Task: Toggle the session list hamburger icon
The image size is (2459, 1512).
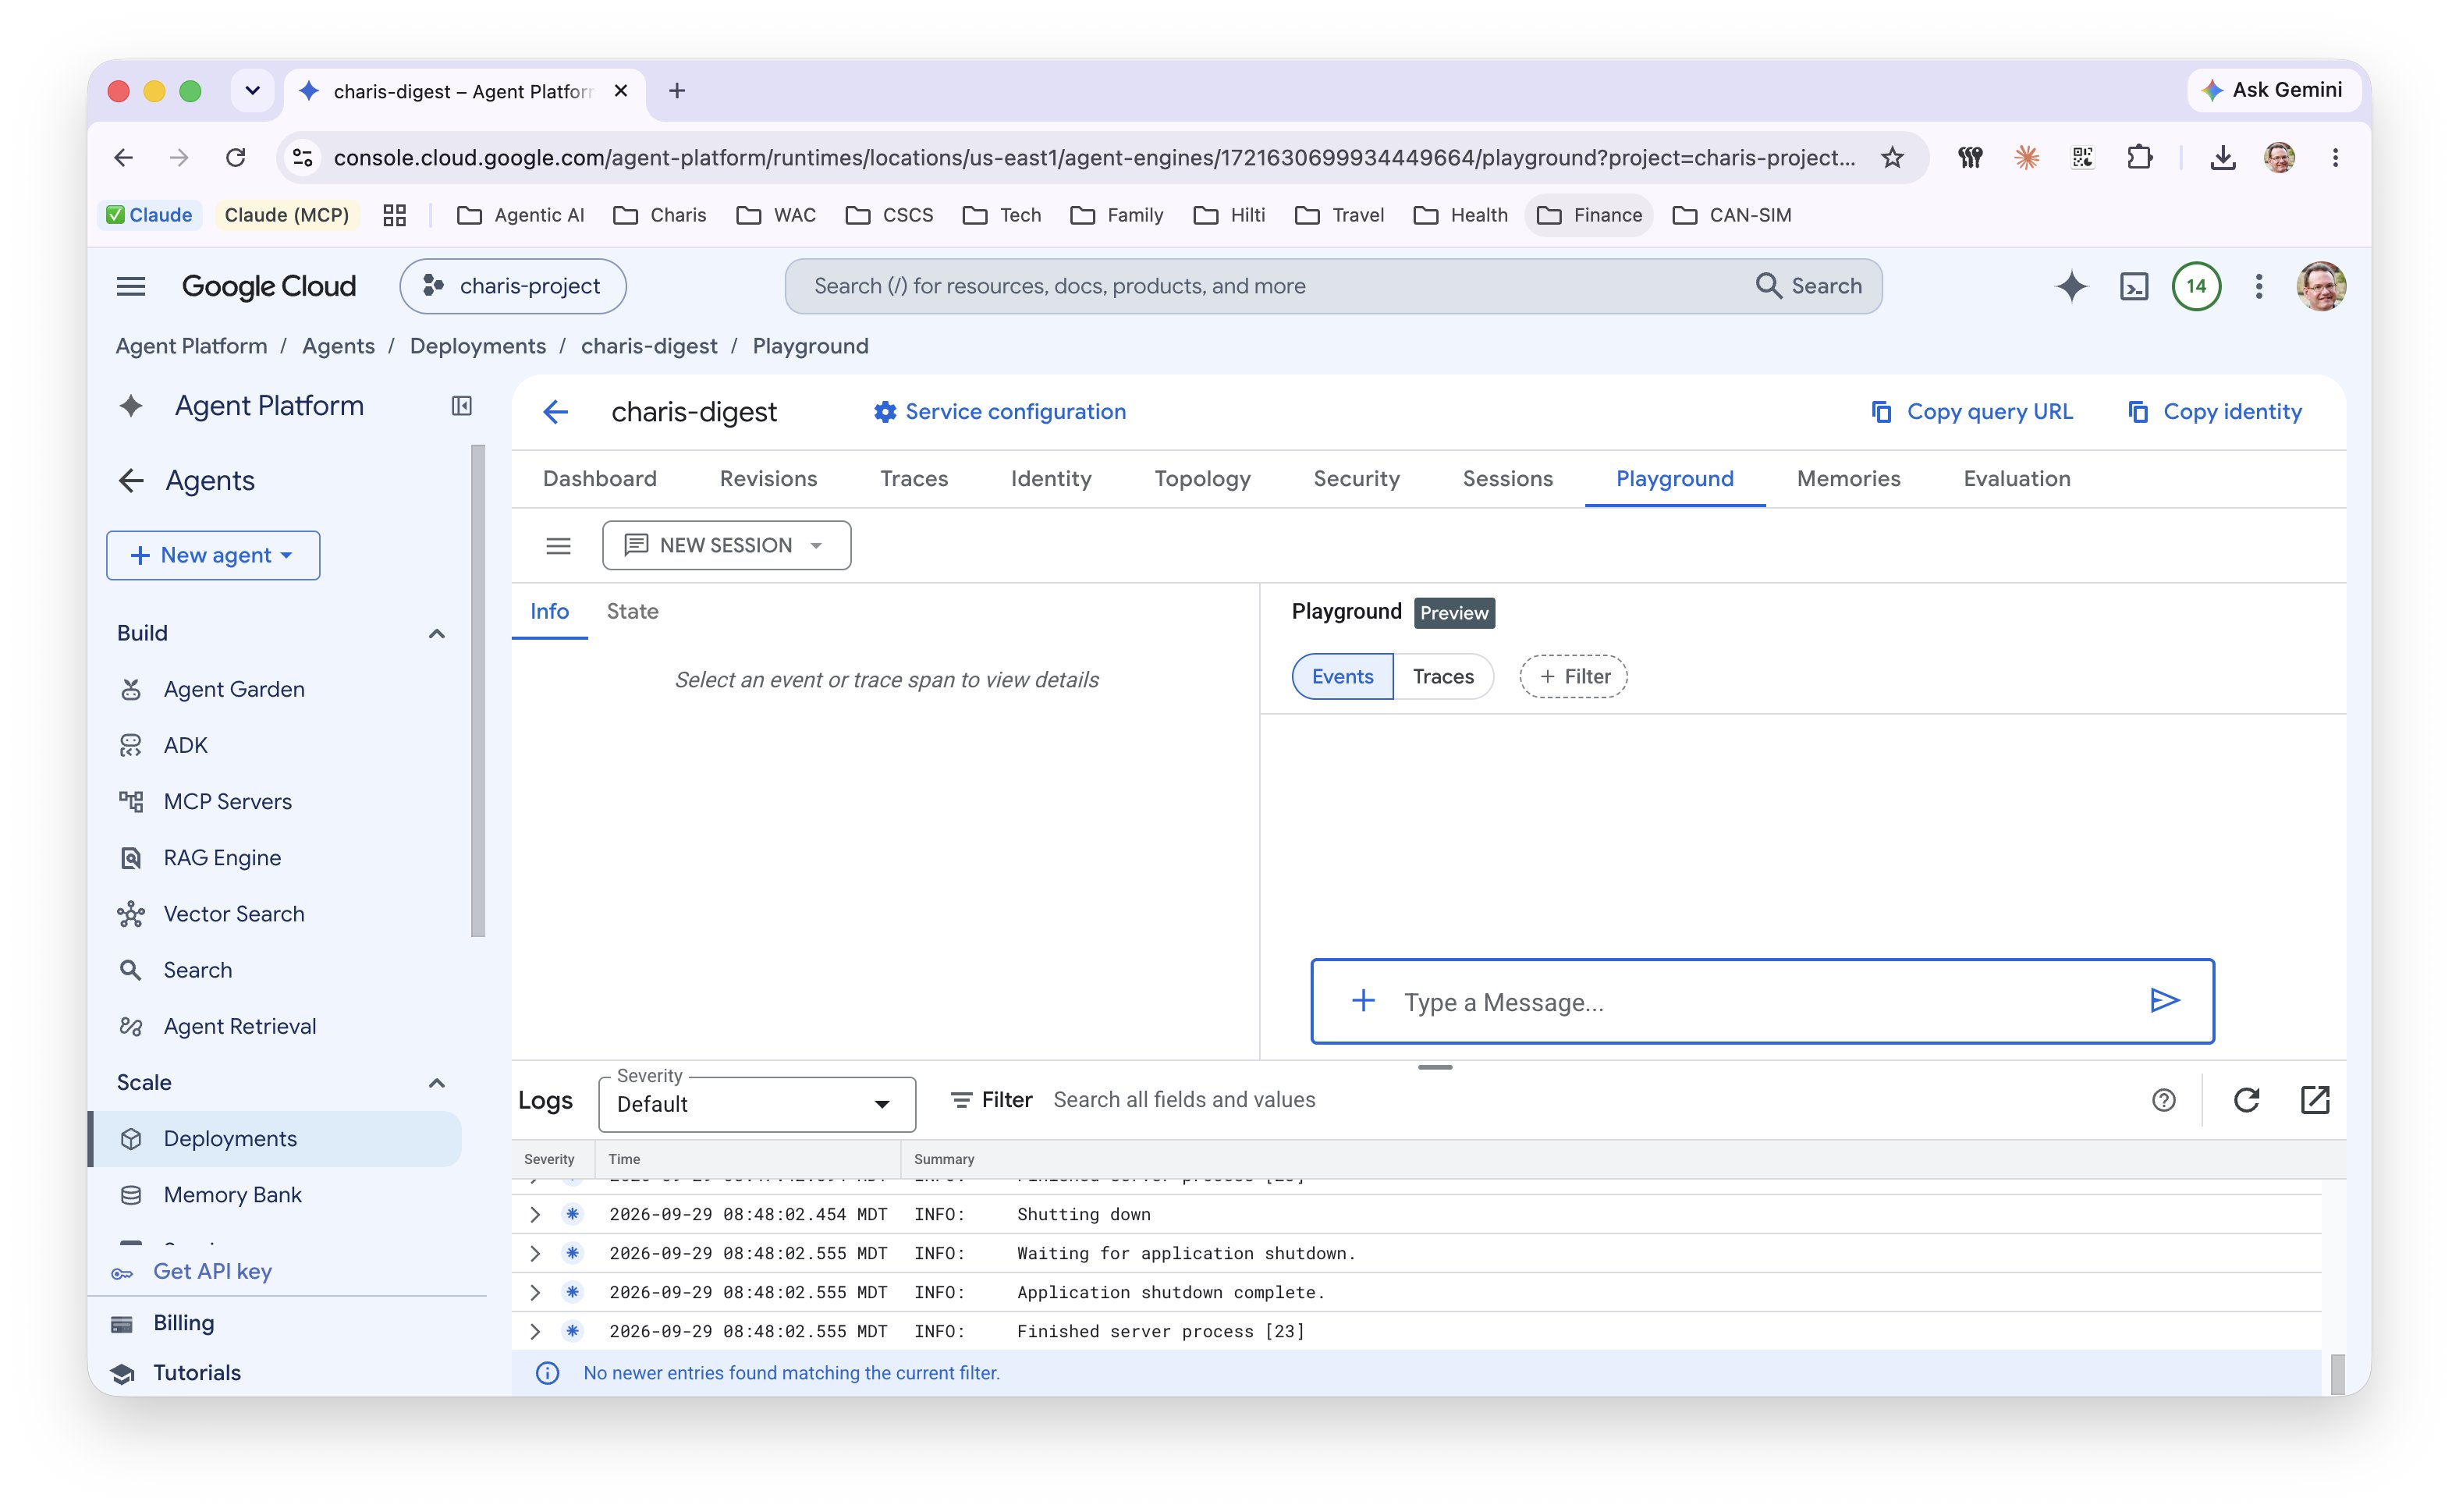Action: 558,545
